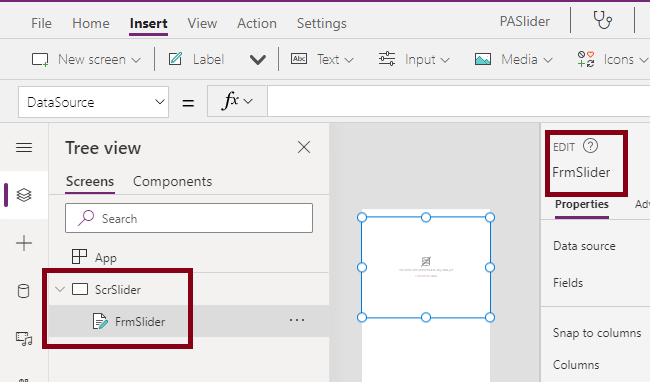The image size is (650, 382).
Task: Open the Media dropdown chevron
Action: [548, 60]
